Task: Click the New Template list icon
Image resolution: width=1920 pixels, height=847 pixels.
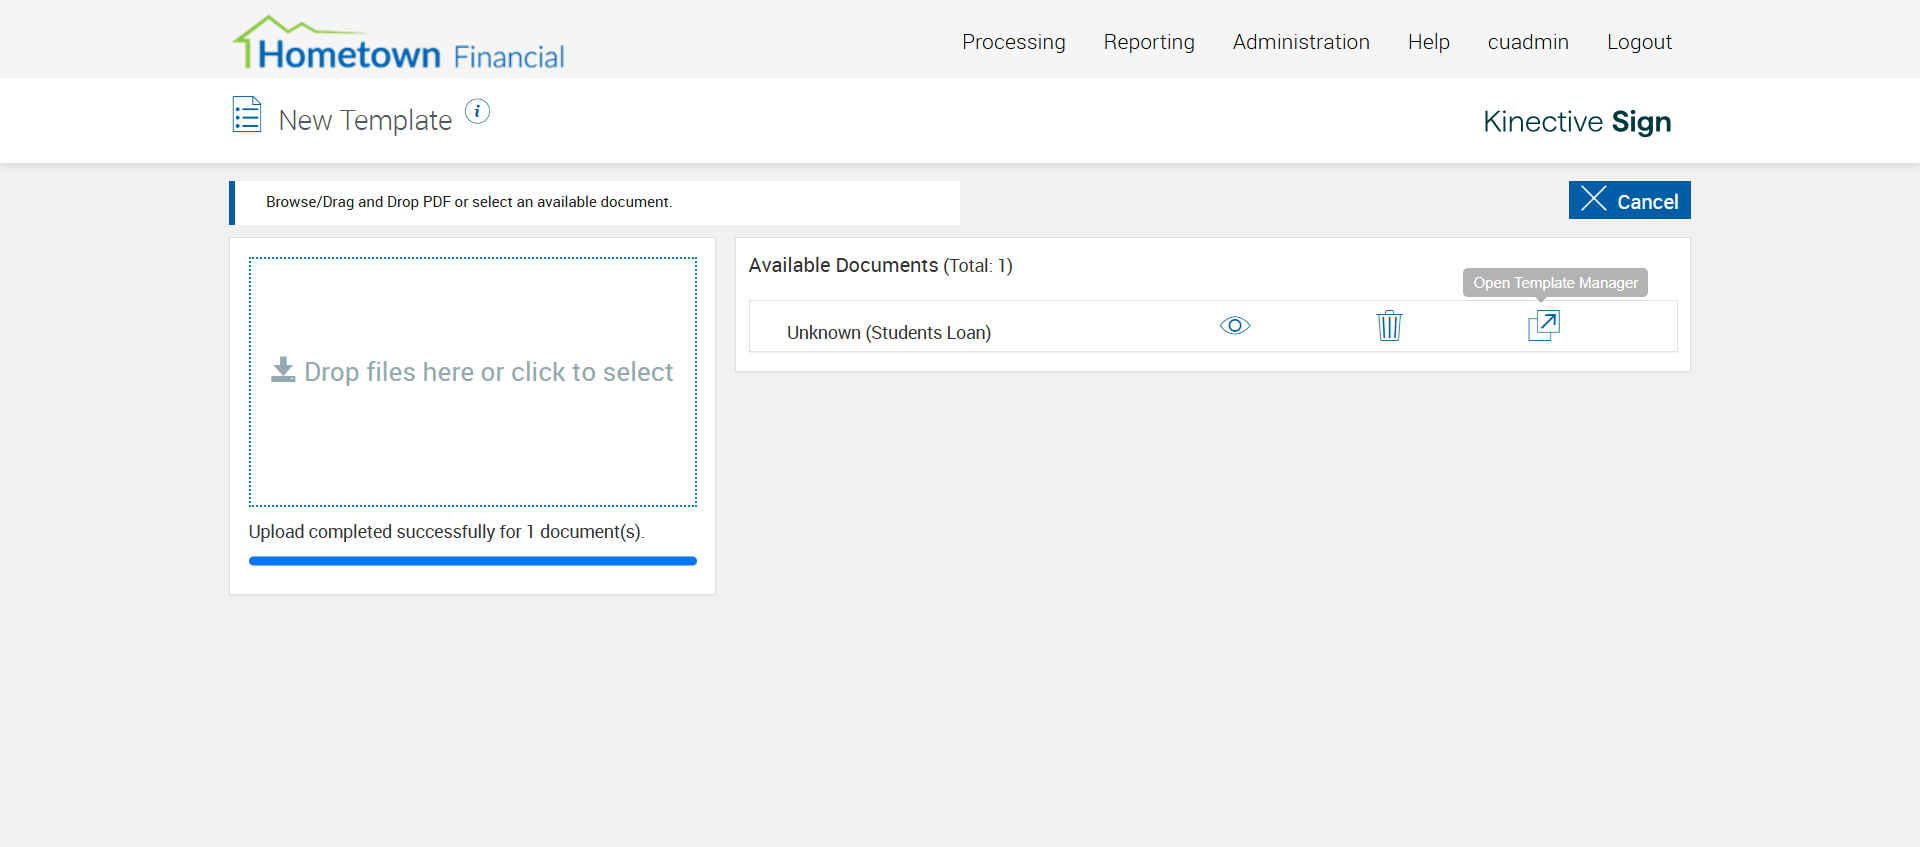Action: pos(247,115)
